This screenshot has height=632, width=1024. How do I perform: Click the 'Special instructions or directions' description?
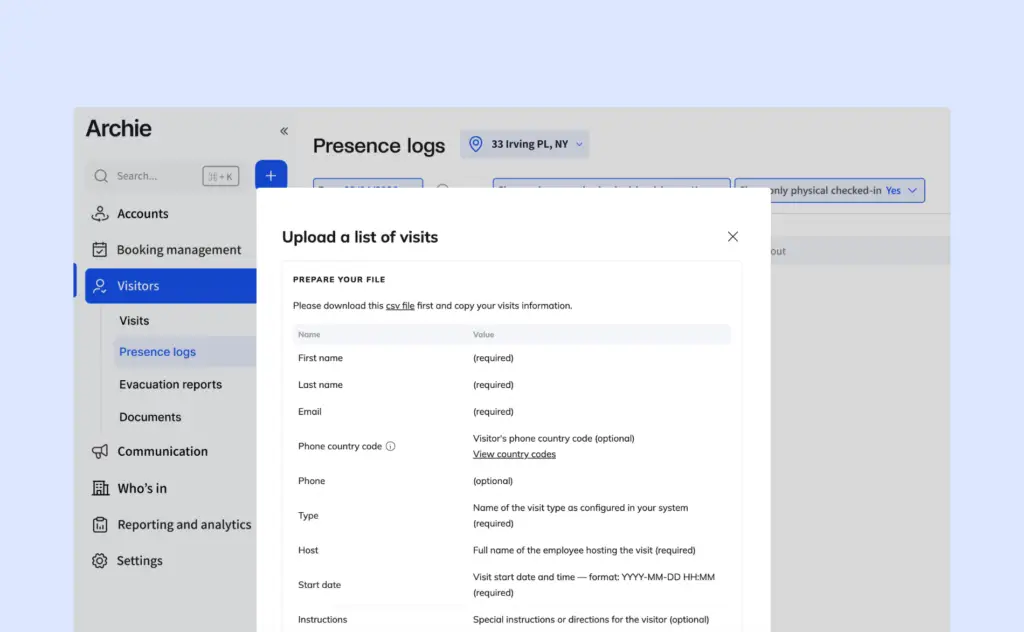590,620
